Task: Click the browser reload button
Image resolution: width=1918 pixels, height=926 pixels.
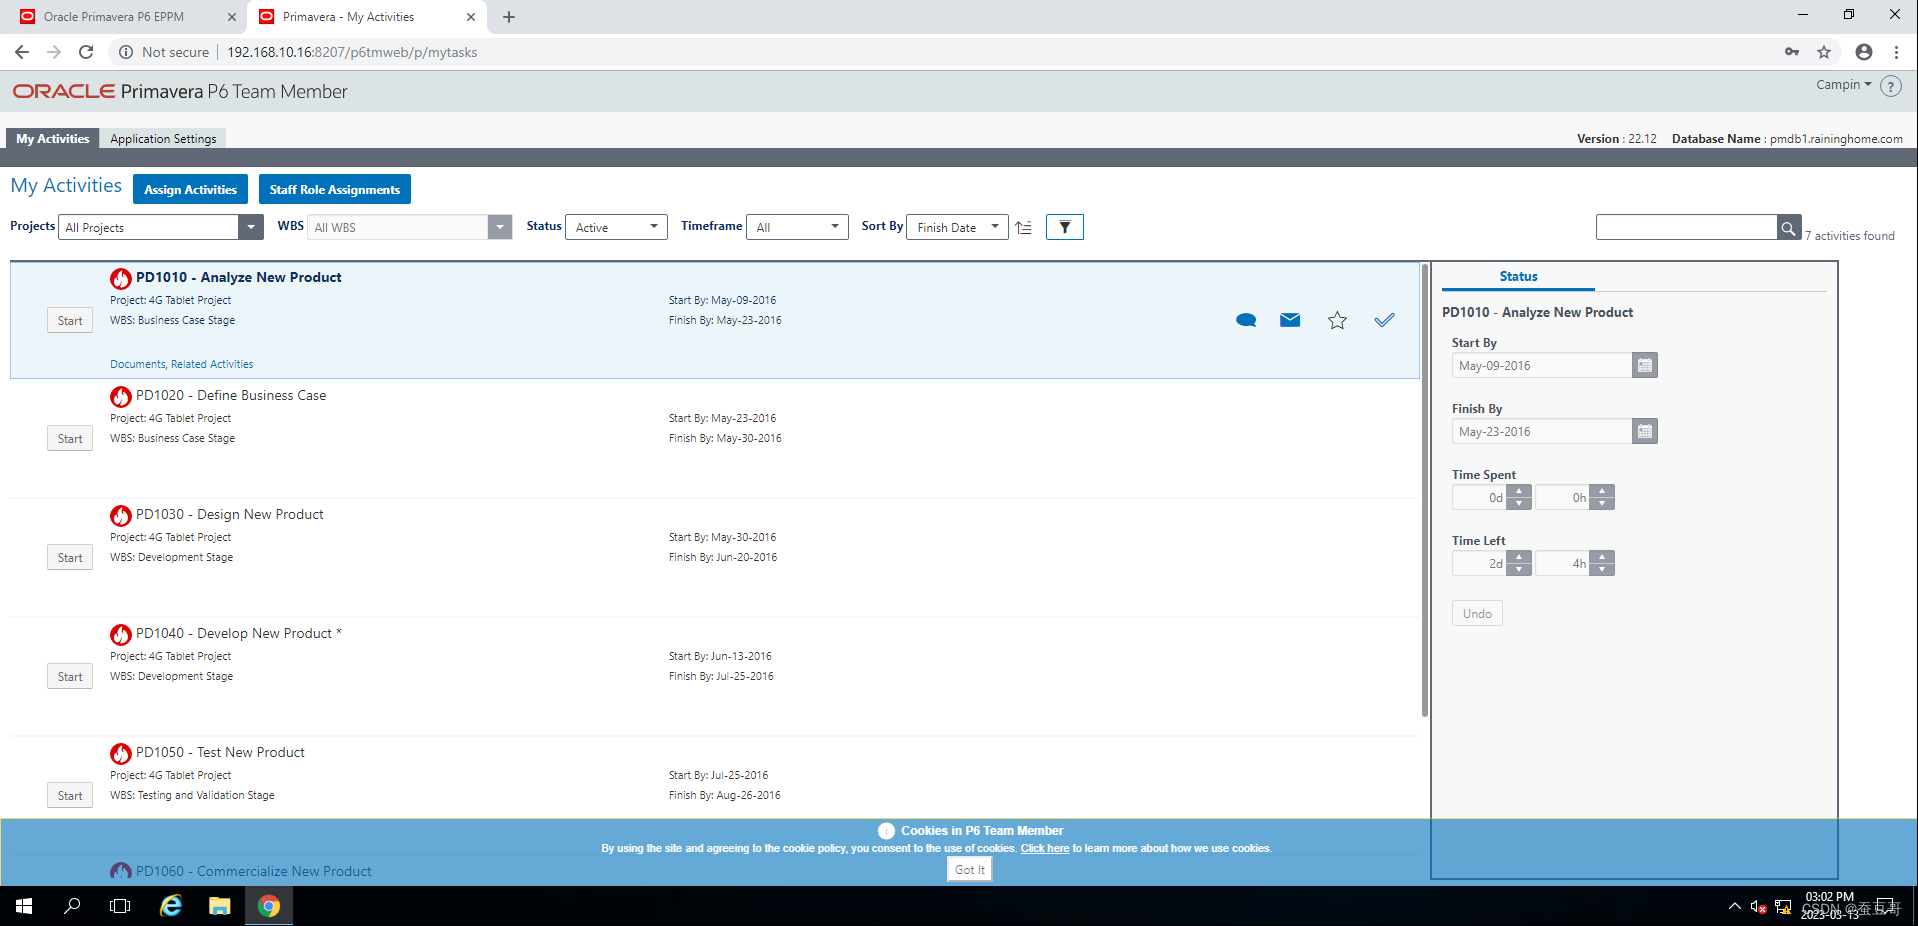Action: pos(86,52)
